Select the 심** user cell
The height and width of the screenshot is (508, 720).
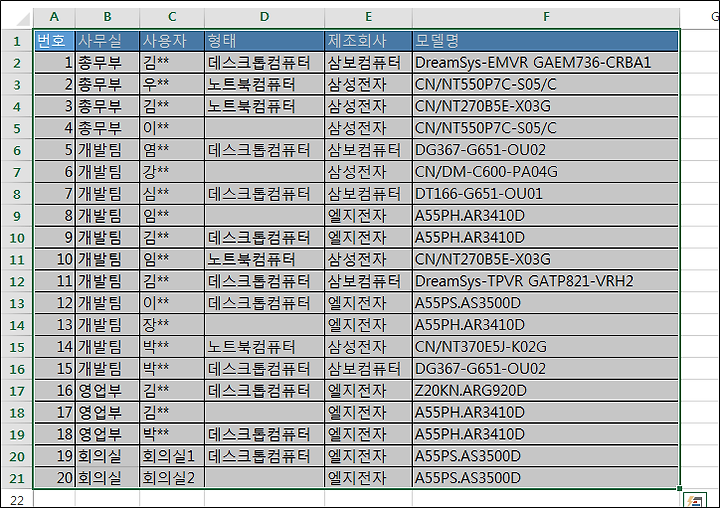172,194
